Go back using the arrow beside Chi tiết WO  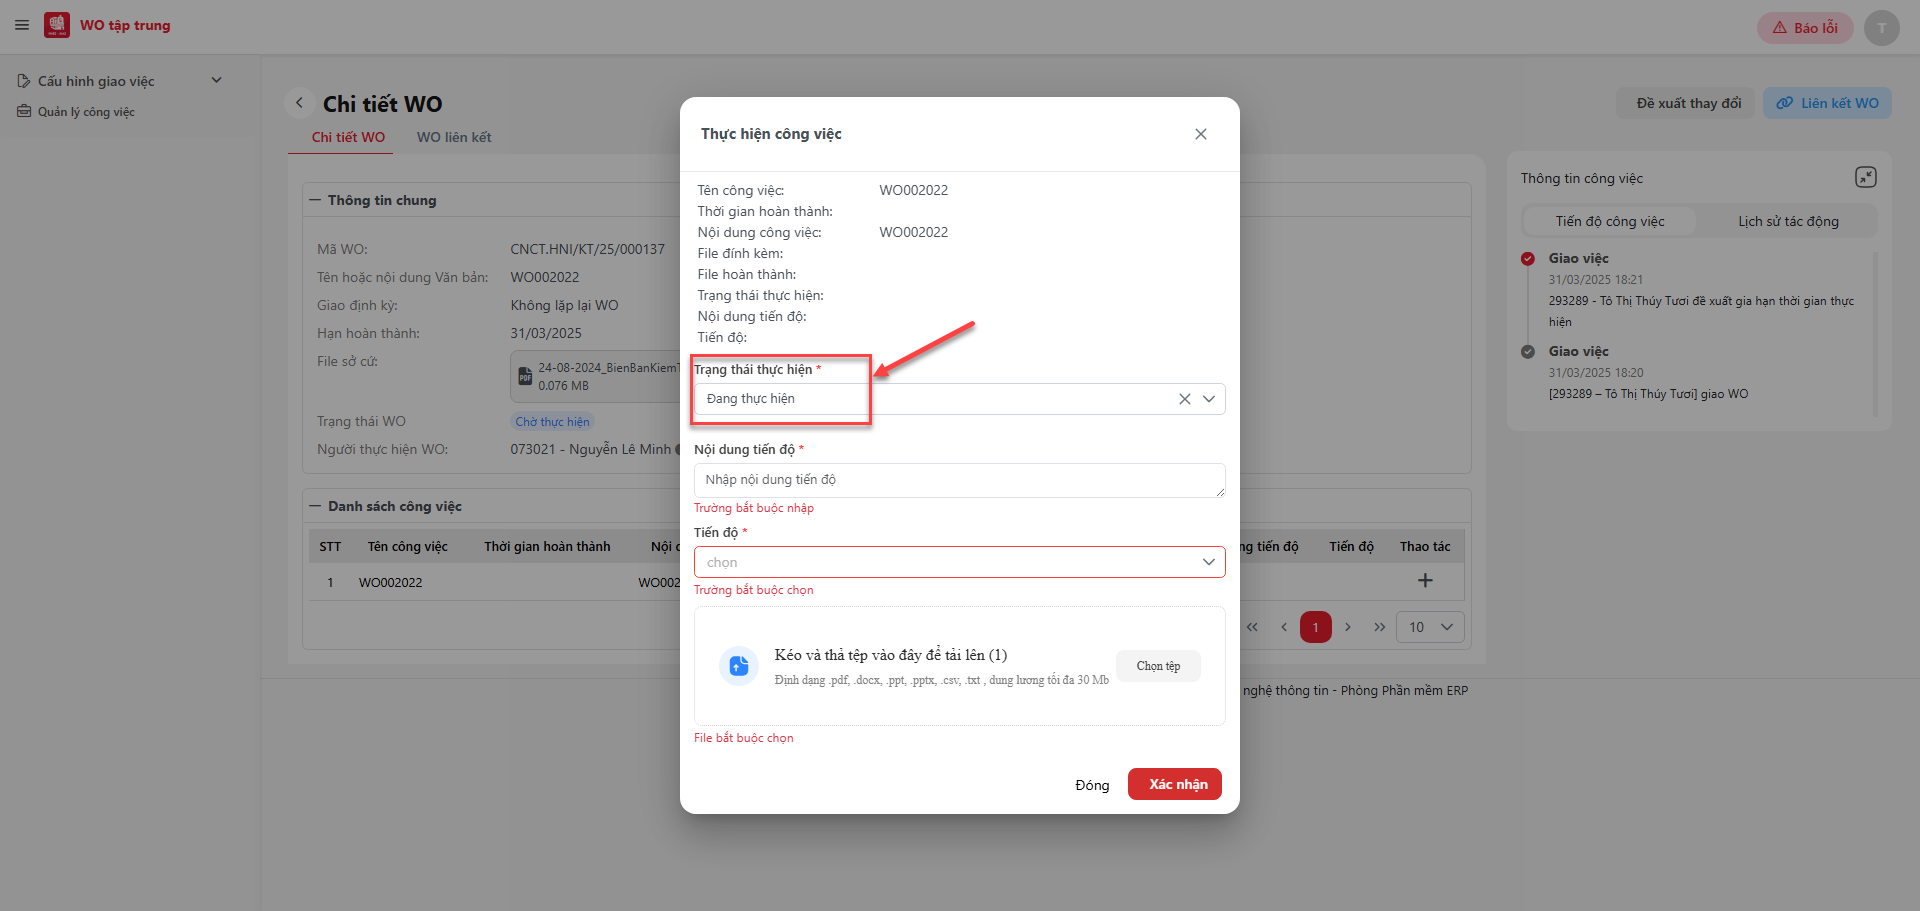299,103
